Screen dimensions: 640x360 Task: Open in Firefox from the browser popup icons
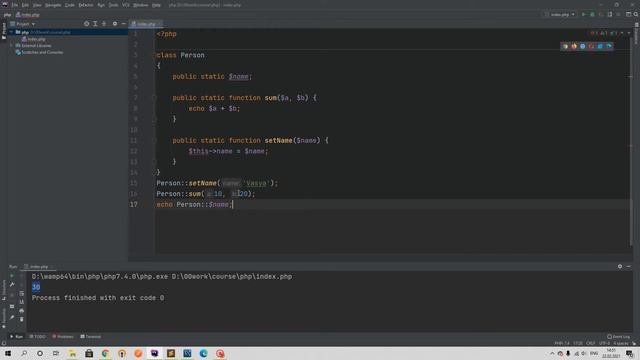tap(574, 46)
